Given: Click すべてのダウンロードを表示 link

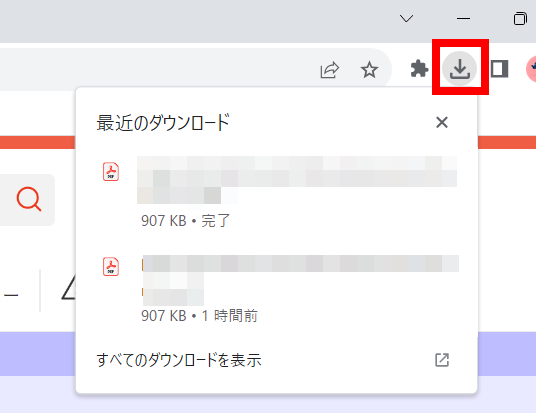Looking at the screenshot, I should [179, 360].
